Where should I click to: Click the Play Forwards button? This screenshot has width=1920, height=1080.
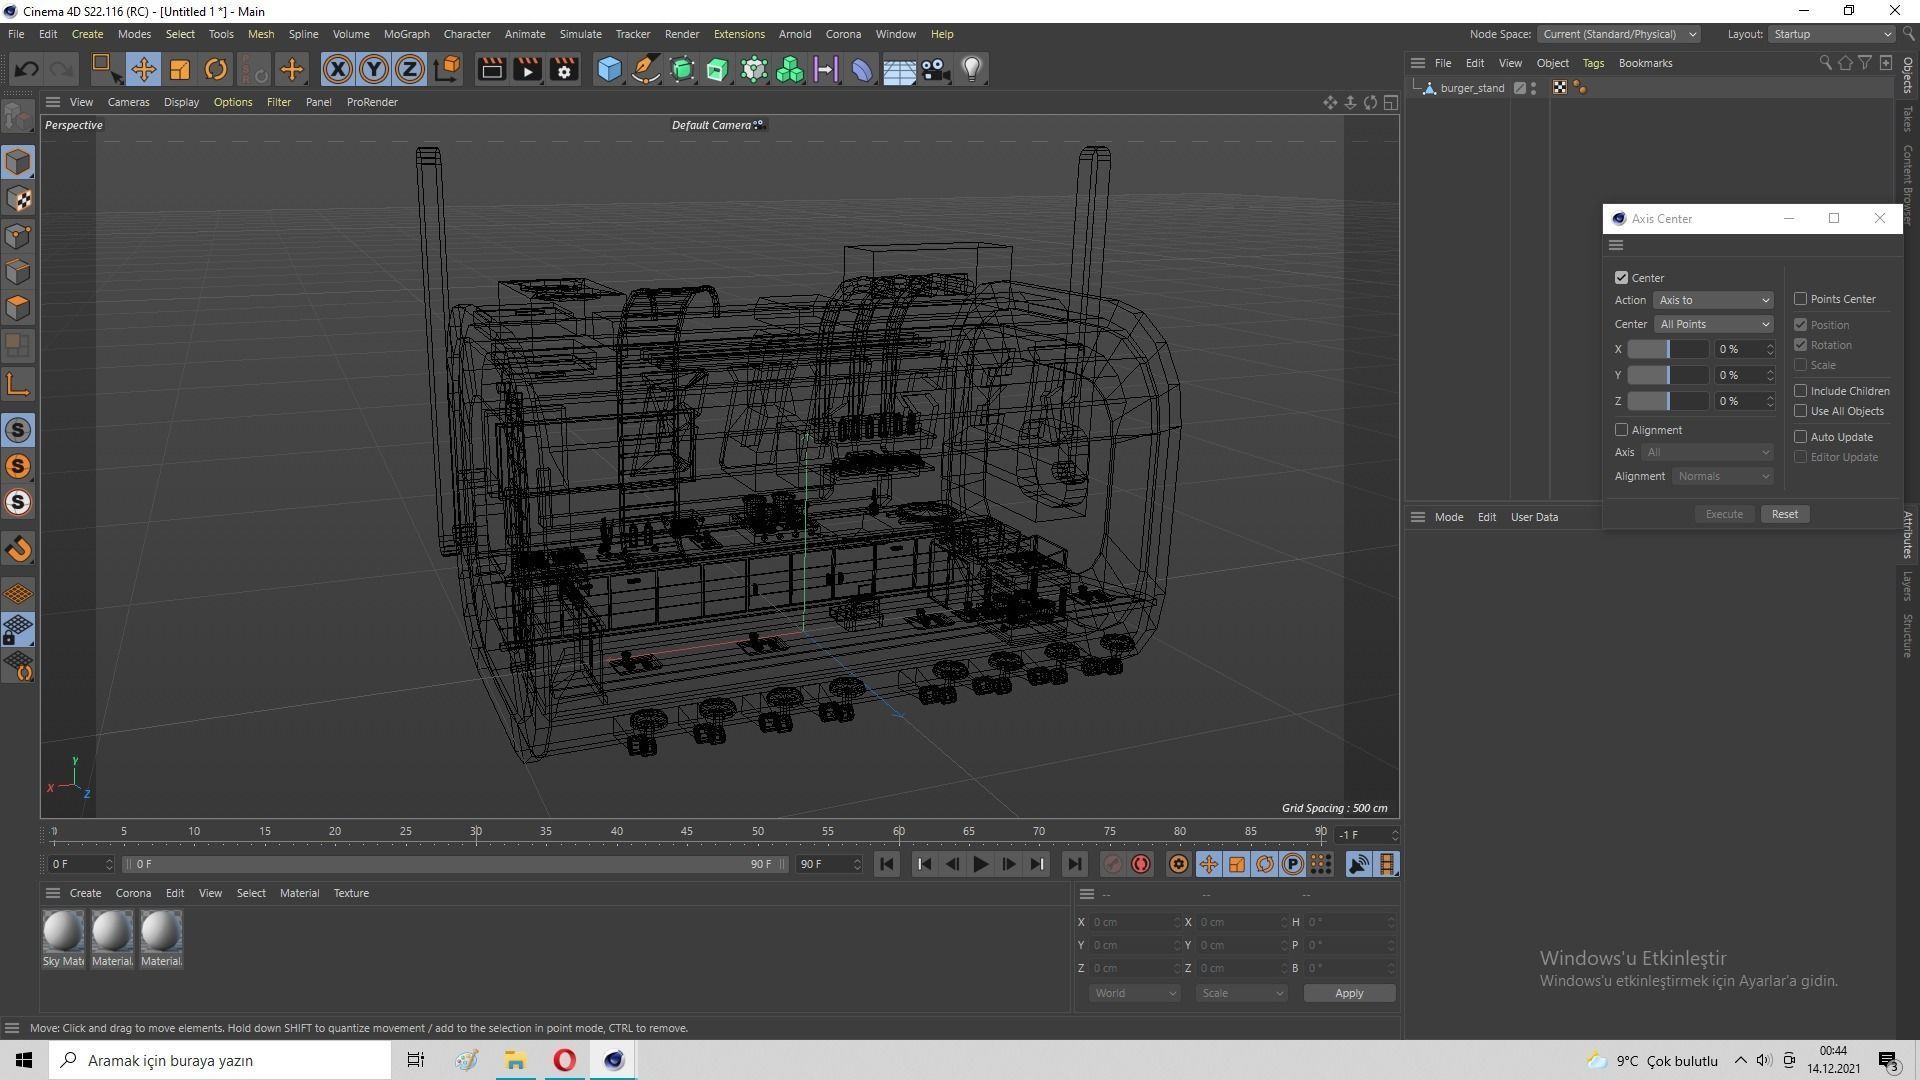[980, 864]
